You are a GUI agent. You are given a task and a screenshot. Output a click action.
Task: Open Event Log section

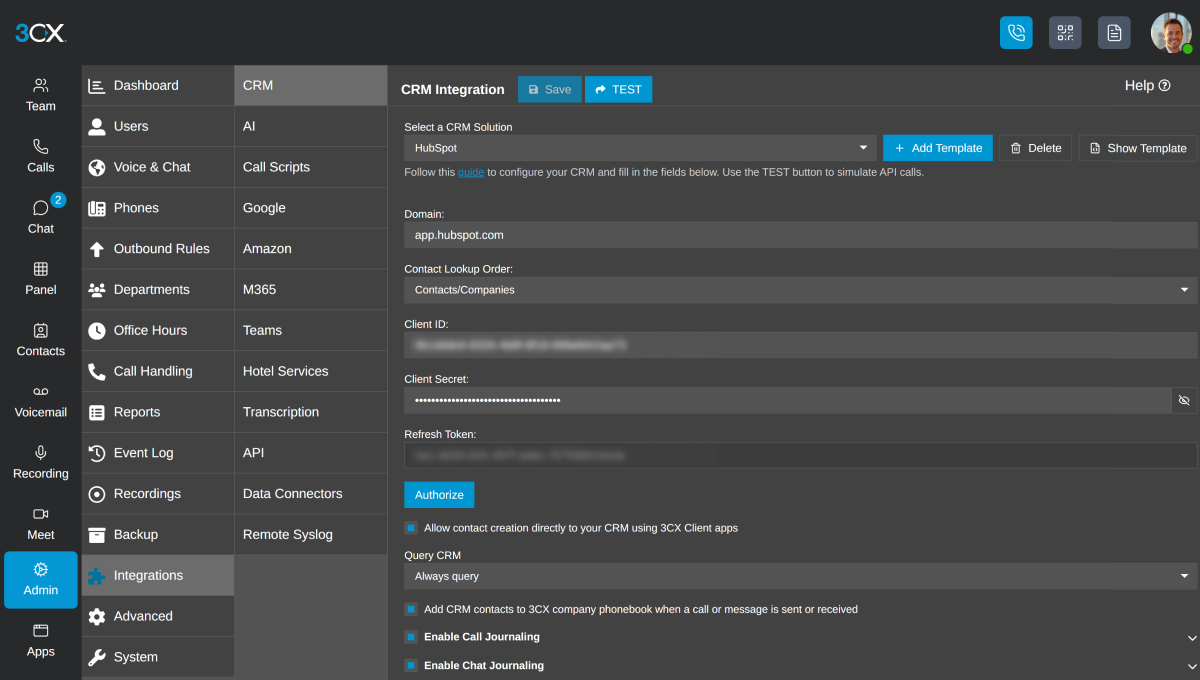click(158, 453)
